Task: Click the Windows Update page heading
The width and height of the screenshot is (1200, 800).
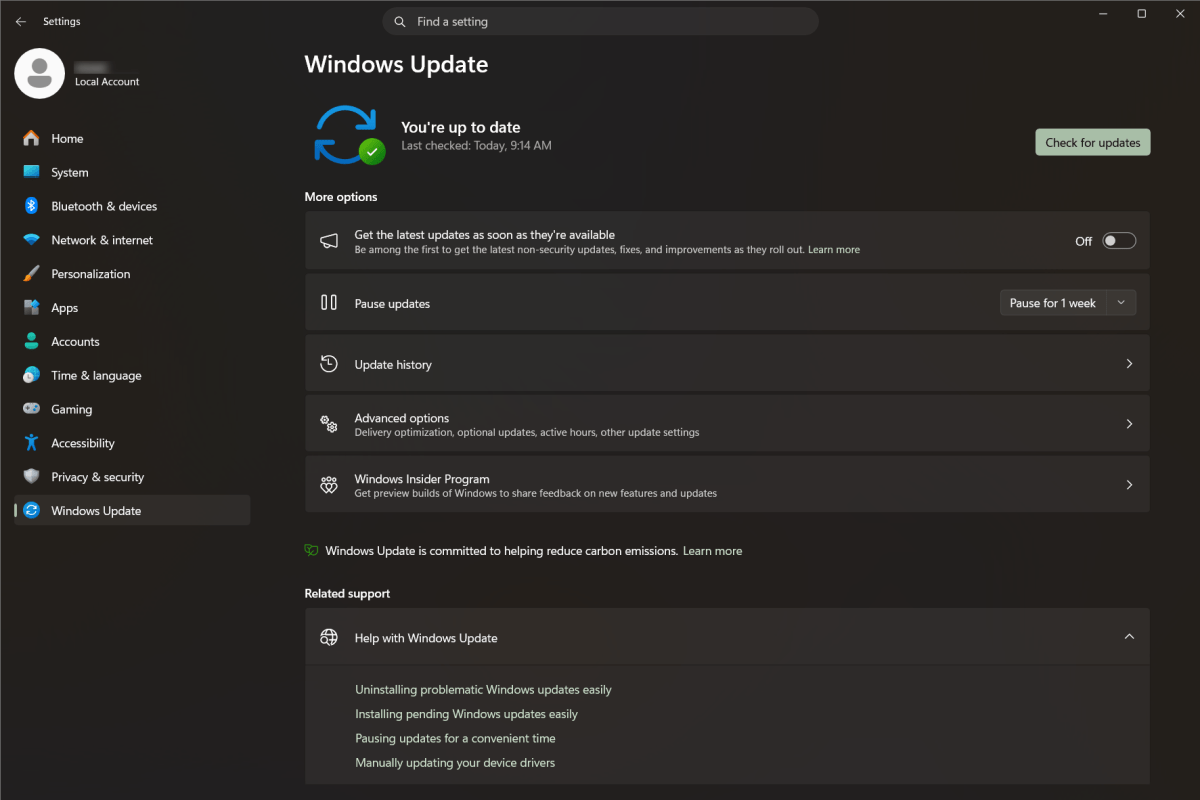Action: tap(396, 64)
